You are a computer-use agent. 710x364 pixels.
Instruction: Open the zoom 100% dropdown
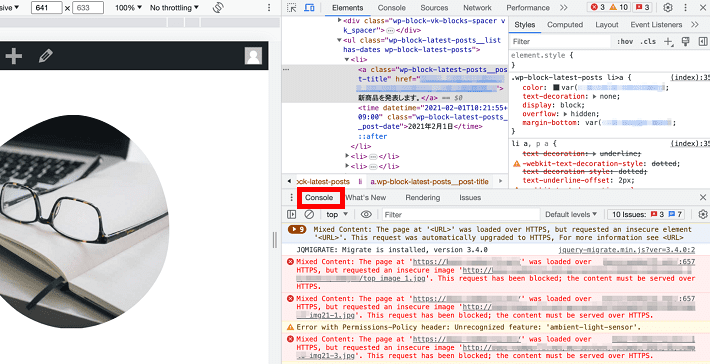click(128, 8)
